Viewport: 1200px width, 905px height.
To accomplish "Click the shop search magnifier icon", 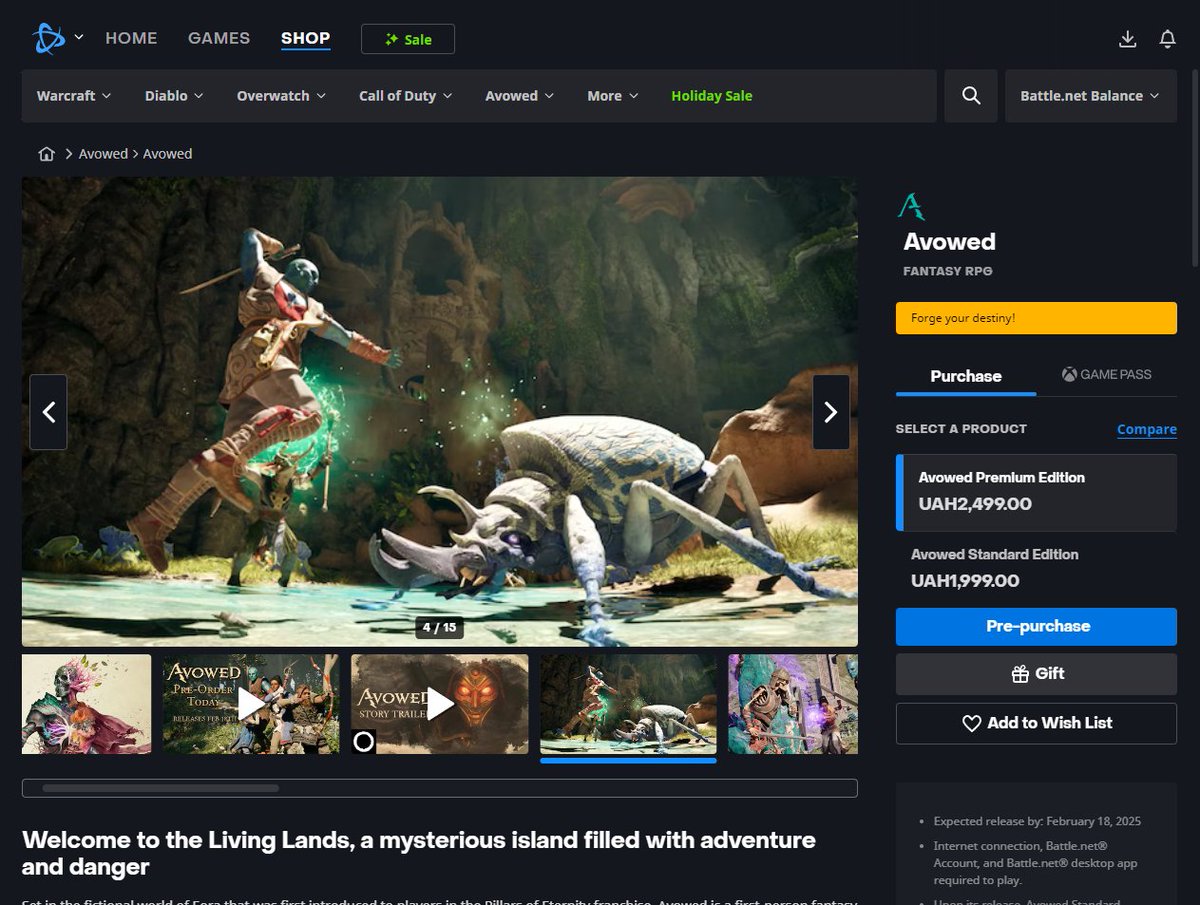I will tap(971, 96).
